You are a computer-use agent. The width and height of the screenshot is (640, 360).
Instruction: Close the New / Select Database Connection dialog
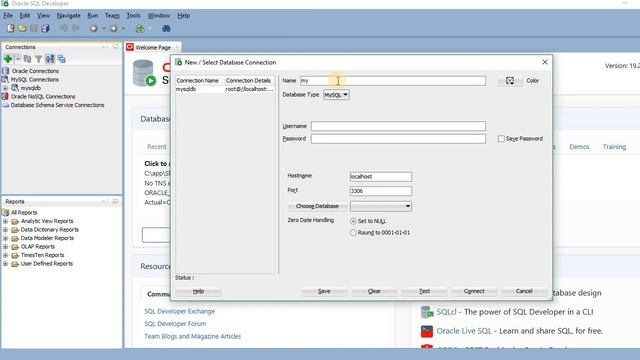pyautogui.click(x=545, y=62)
